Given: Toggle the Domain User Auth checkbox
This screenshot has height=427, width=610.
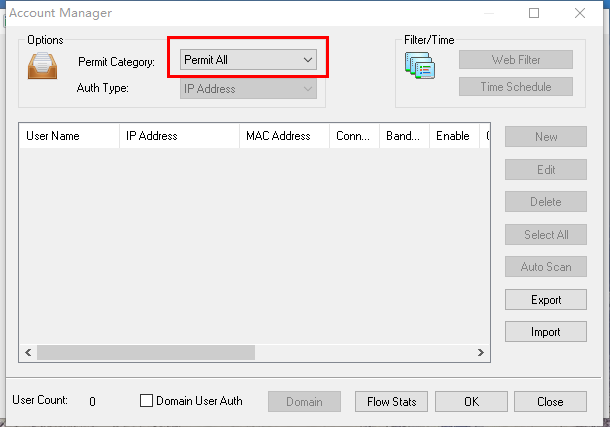Looking at the screenshot, I should 147,401.
